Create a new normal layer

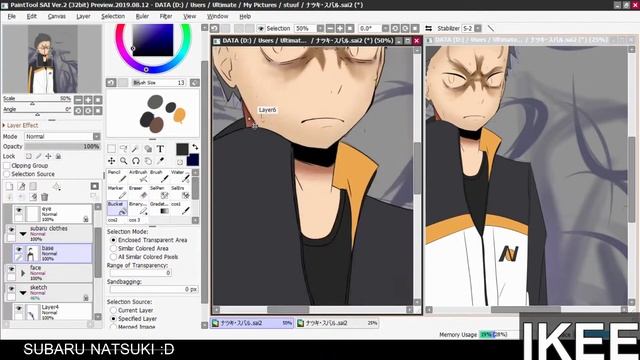pos(9,187)
